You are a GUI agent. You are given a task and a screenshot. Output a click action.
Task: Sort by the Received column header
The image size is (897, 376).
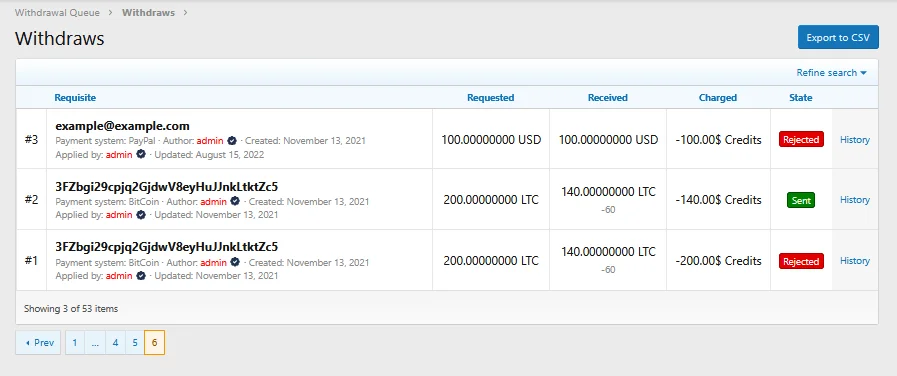[x=608, y=97]
